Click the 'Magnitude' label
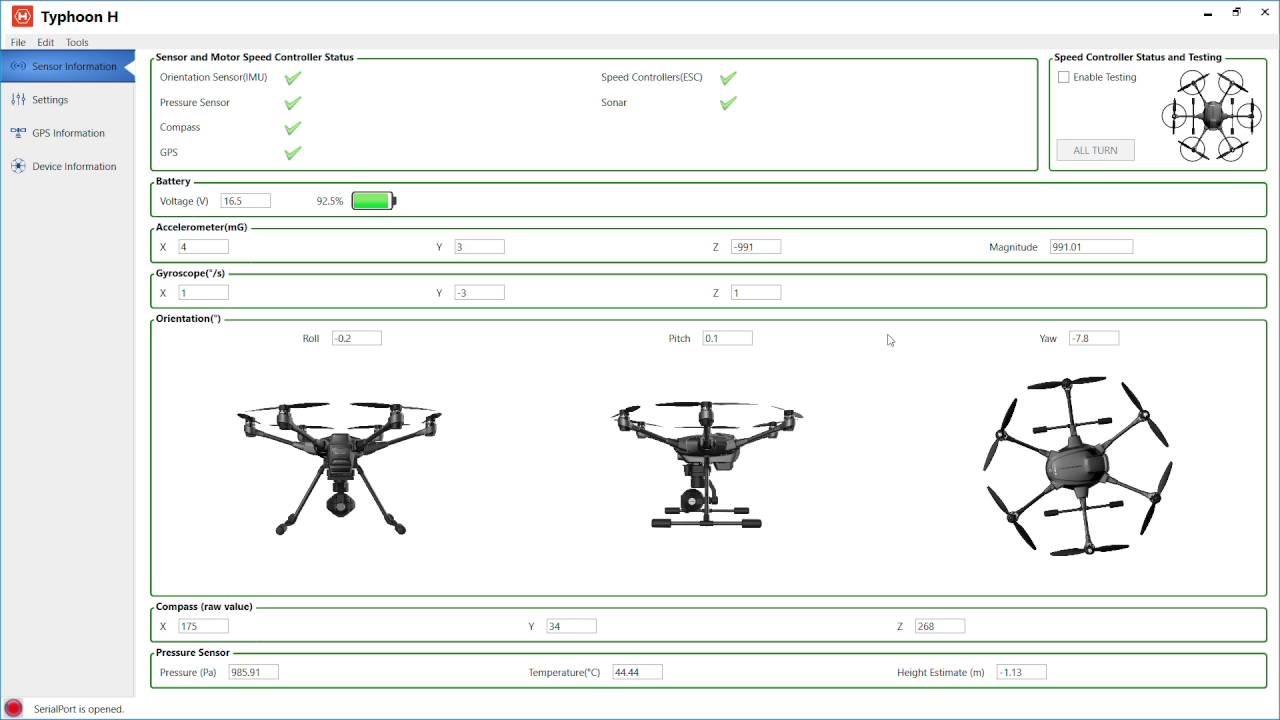The height and width of the screenshot is (720, 1280). coord(1013,247)
